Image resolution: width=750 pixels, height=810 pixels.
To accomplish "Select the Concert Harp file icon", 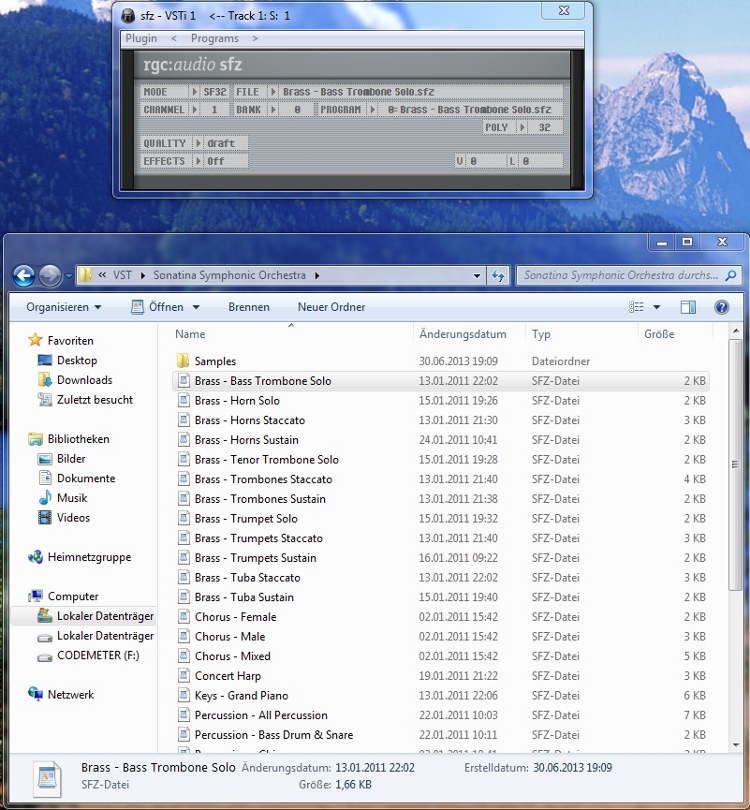I will 183,675.
